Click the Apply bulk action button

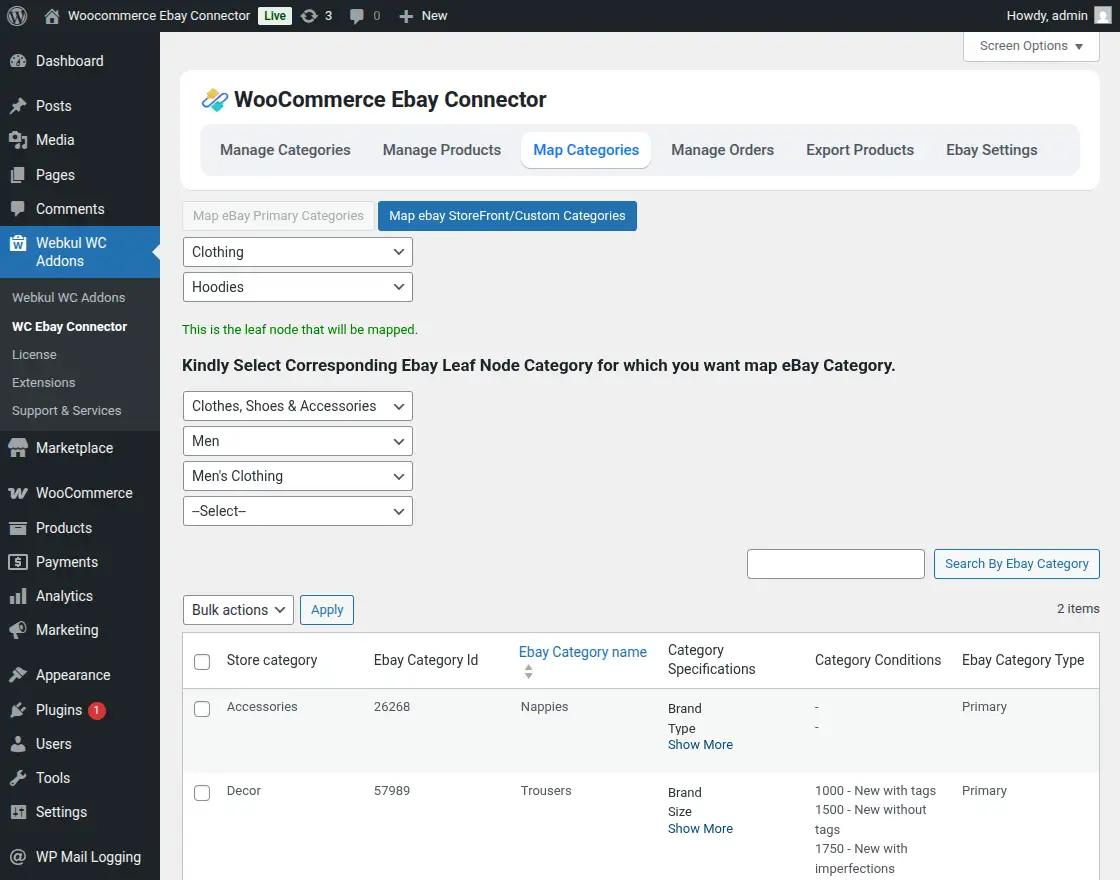point(327,610)
